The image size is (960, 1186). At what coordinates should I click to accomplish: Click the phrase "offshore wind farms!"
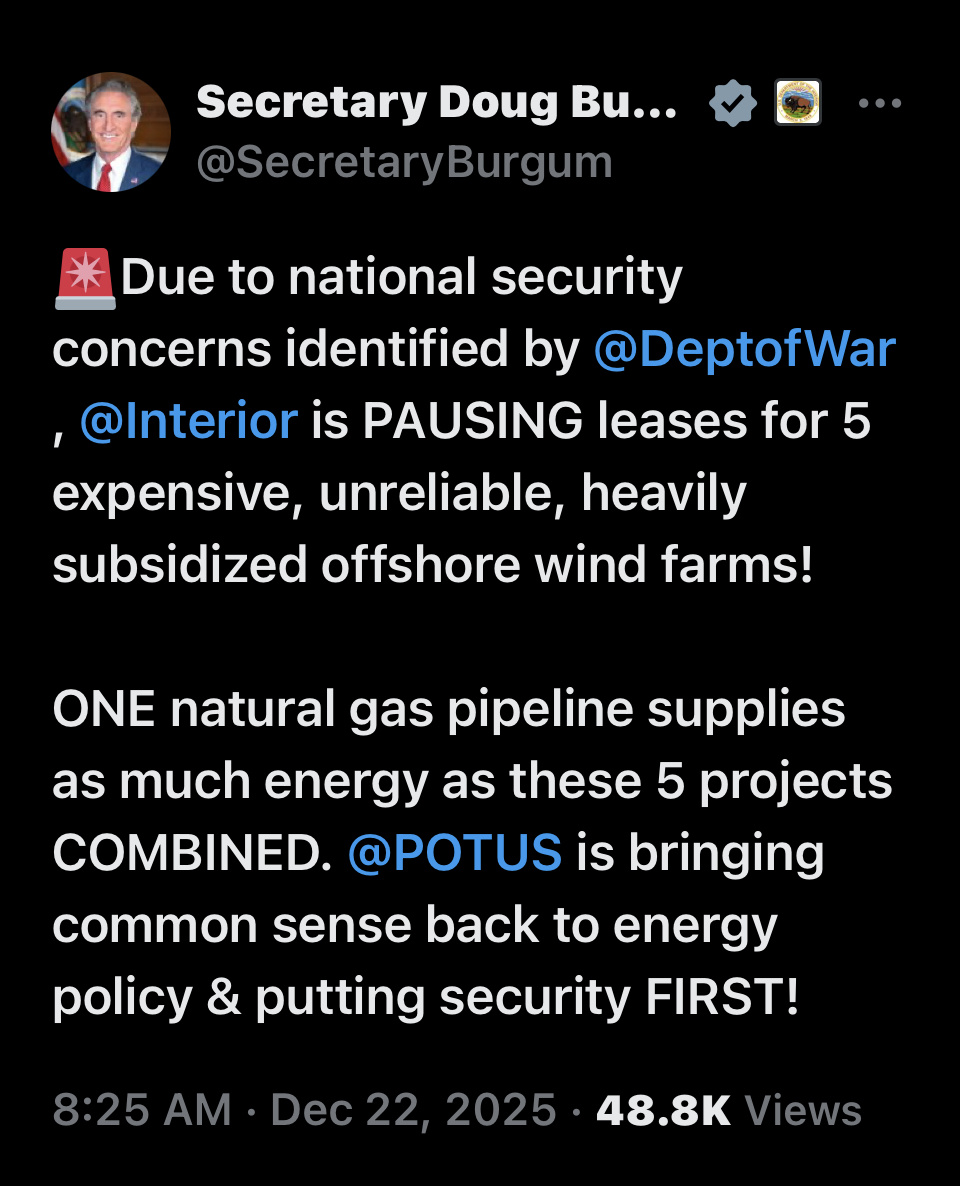pyautogui.click(x=567, y=565)
